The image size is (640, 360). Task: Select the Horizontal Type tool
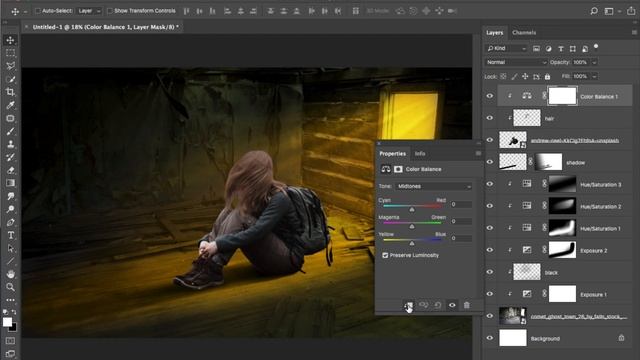click(11, 235)
